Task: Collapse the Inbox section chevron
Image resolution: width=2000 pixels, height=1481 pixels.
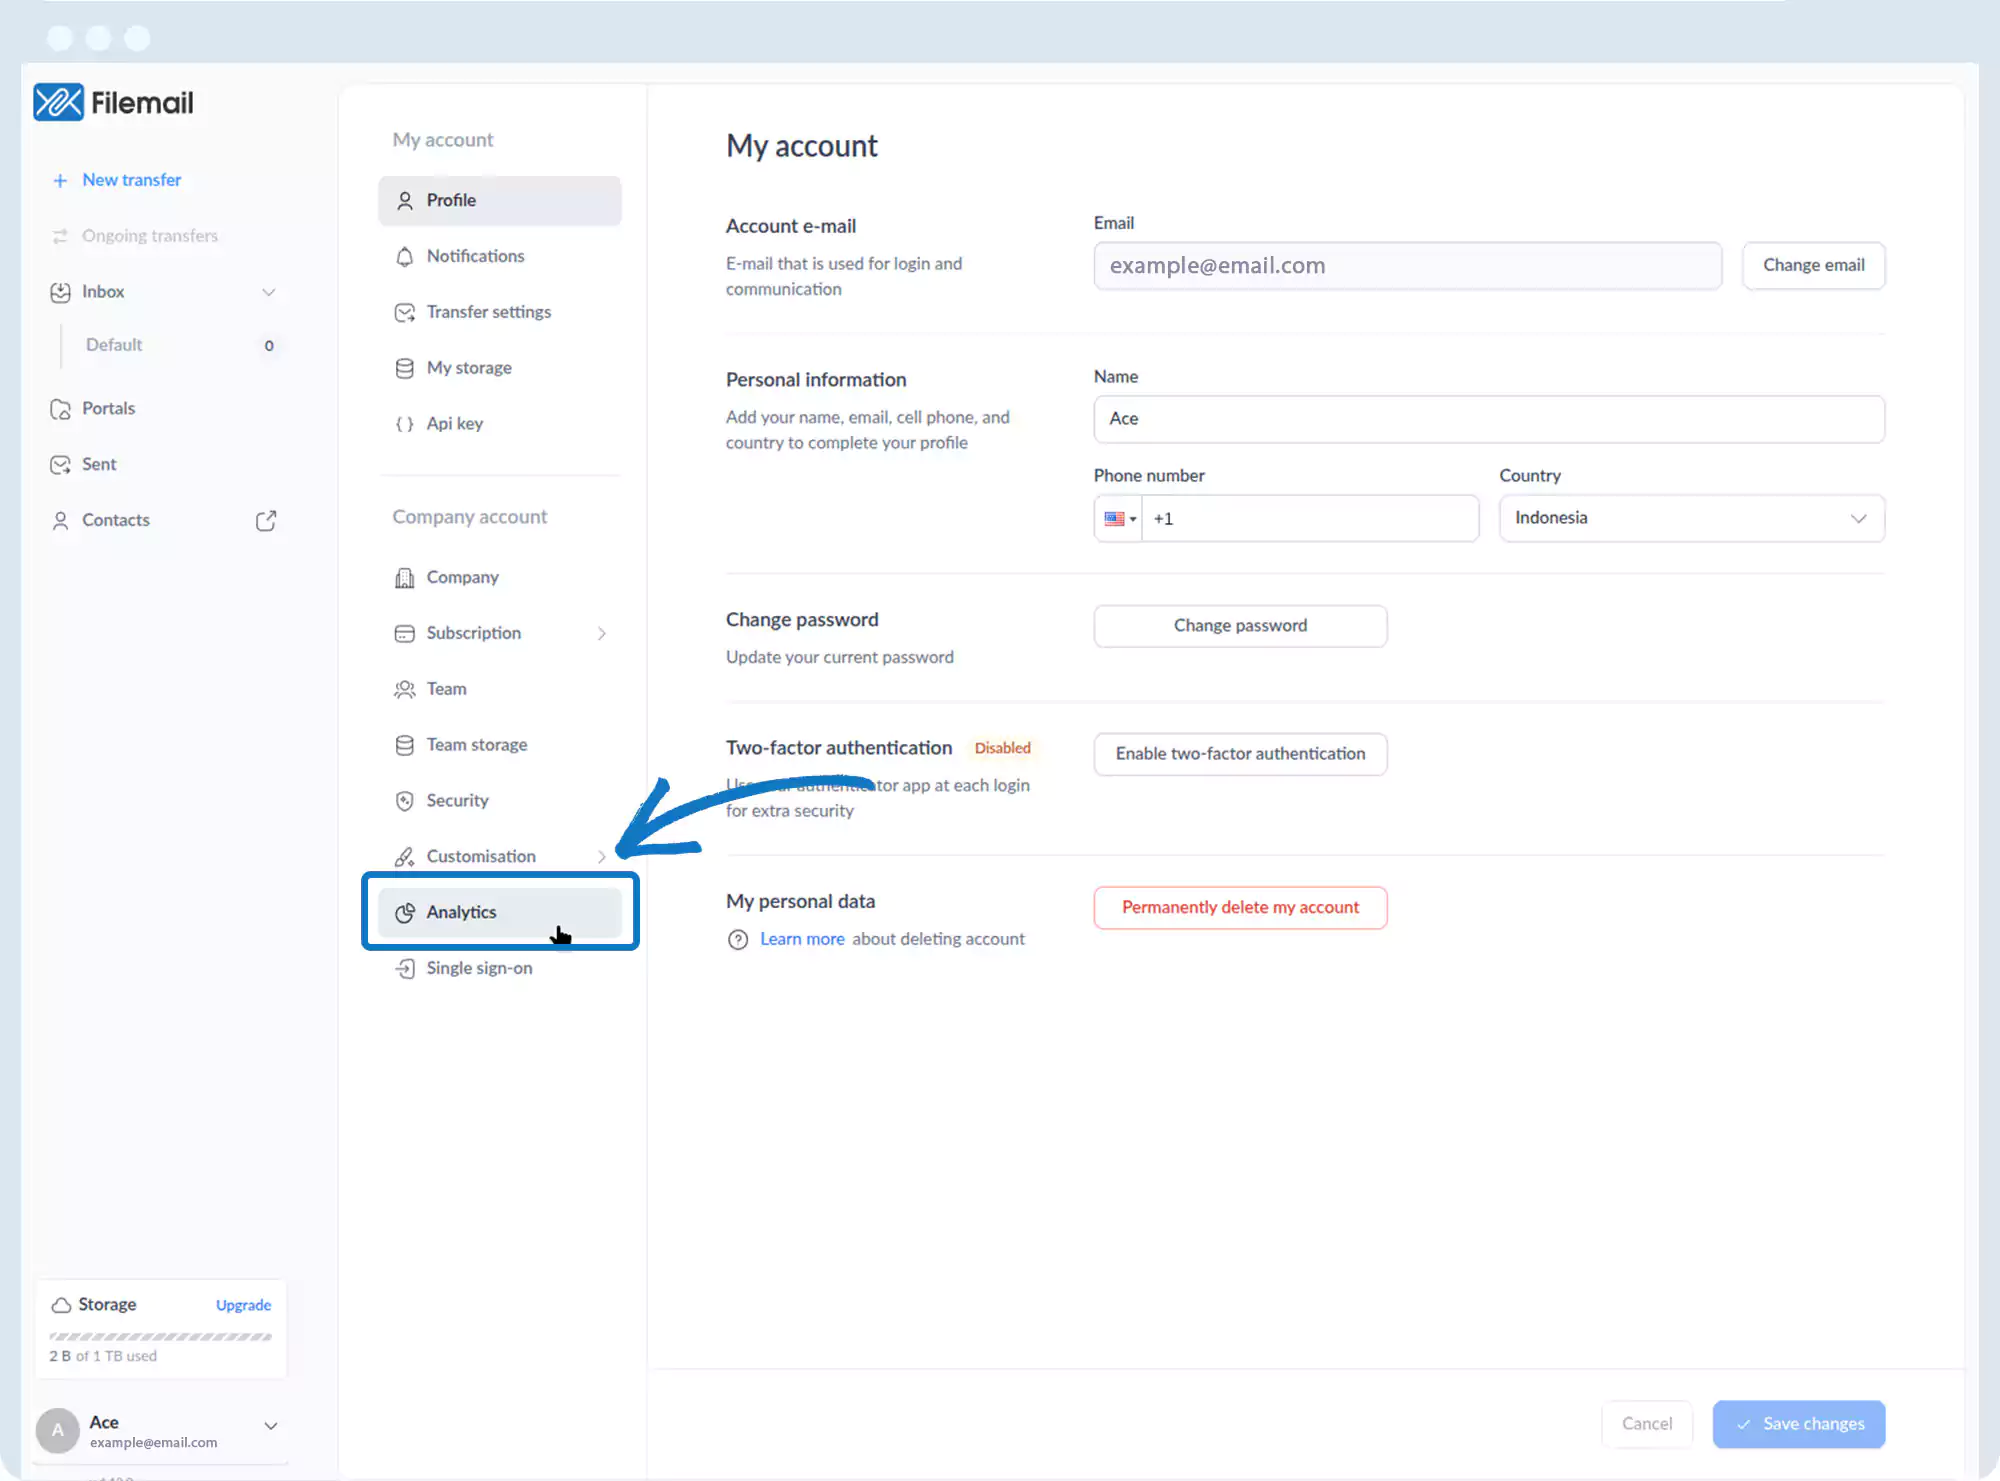Action: (x=268, y=292)
